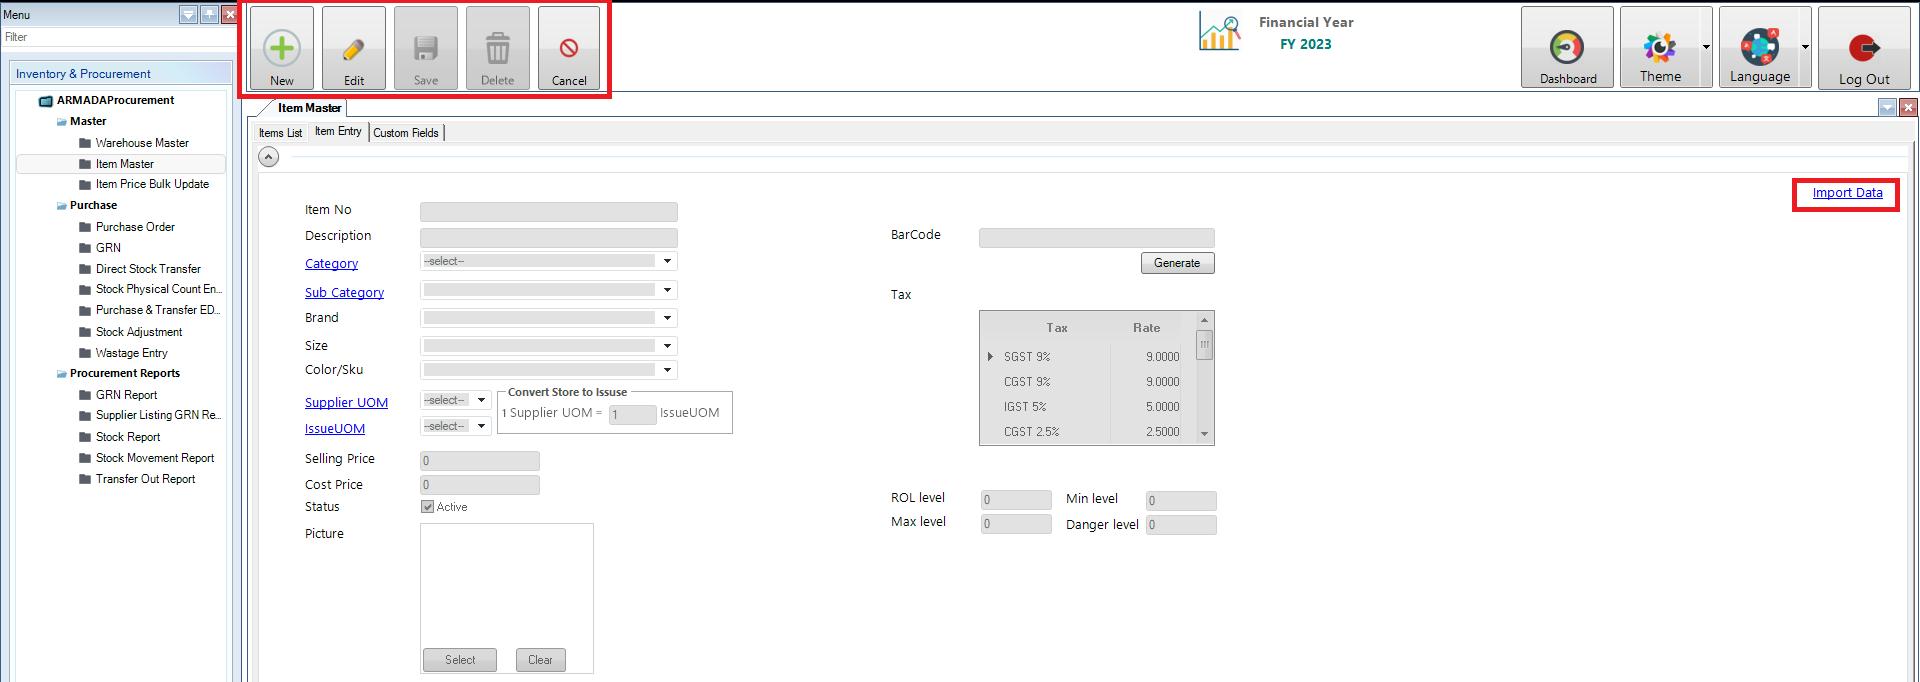Switch to the Items List tab
This screenshot has width=1920, height=682.
point(280,133)
